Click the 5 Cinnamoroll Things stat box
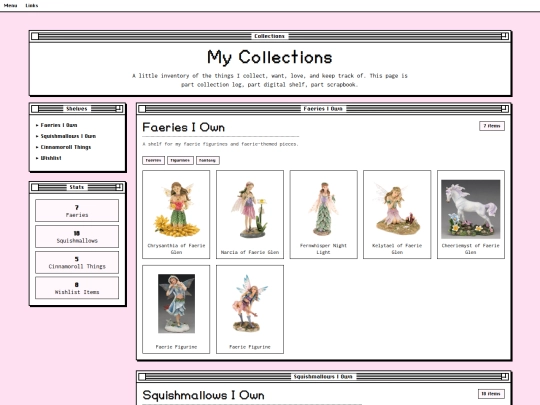This screenshot has width=540, height=405. [x=77, y=262]
